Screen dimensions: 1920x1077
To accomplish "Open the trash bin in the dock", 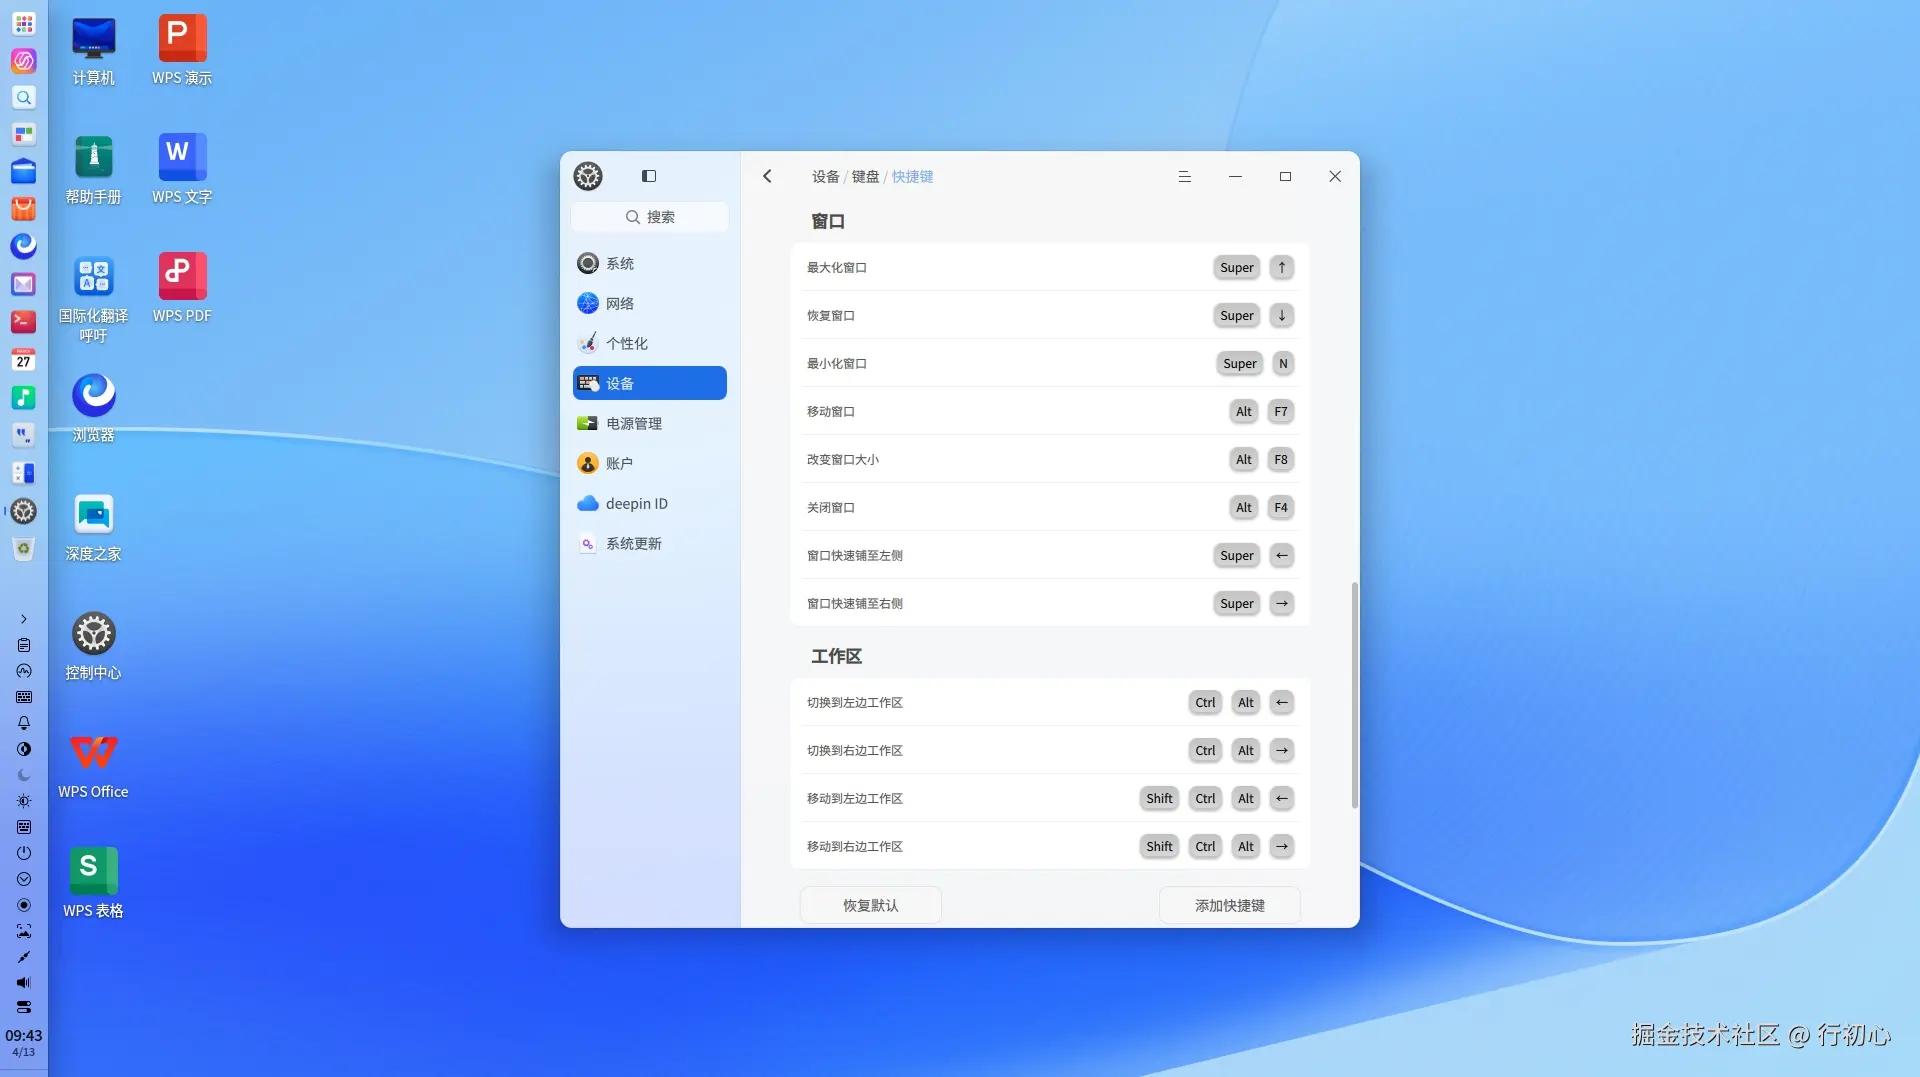I will [x=24, y=549].
